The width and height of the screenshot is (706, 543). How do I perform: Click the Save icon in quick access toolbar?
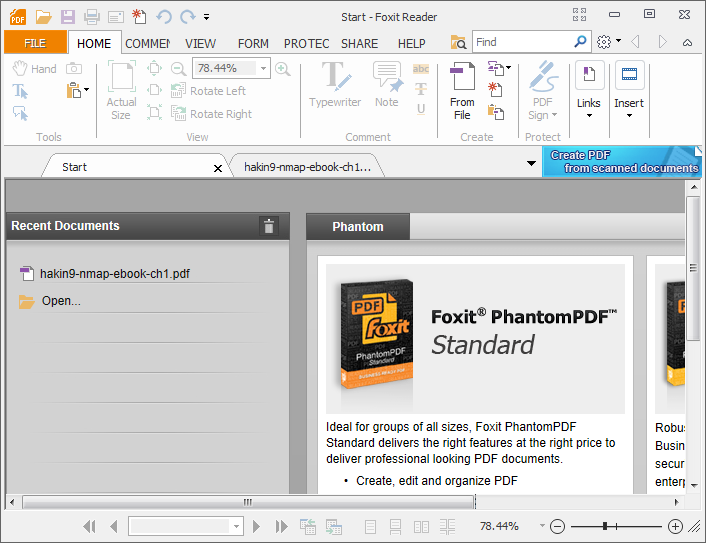click(x=68, y=17)
